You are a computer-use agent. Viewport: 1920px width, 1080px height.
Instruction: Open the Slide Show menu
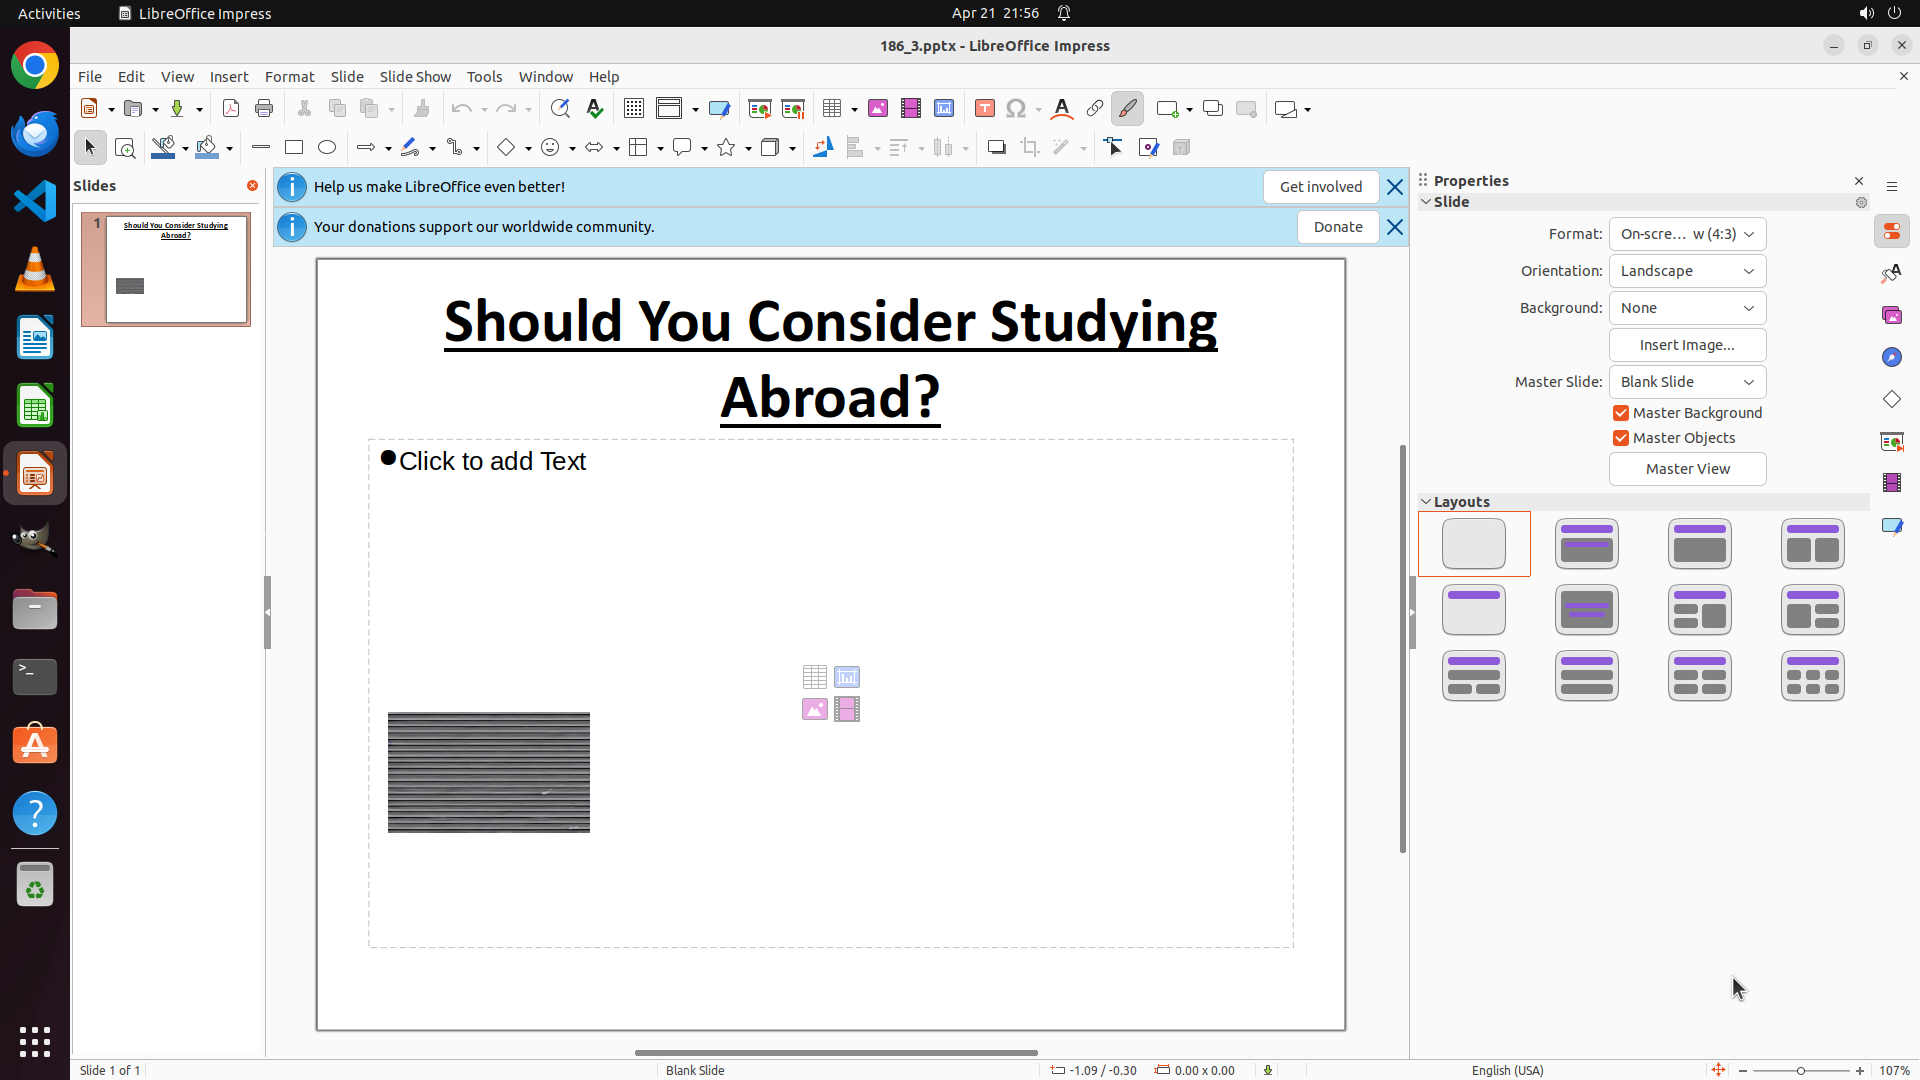click(415, 77)
